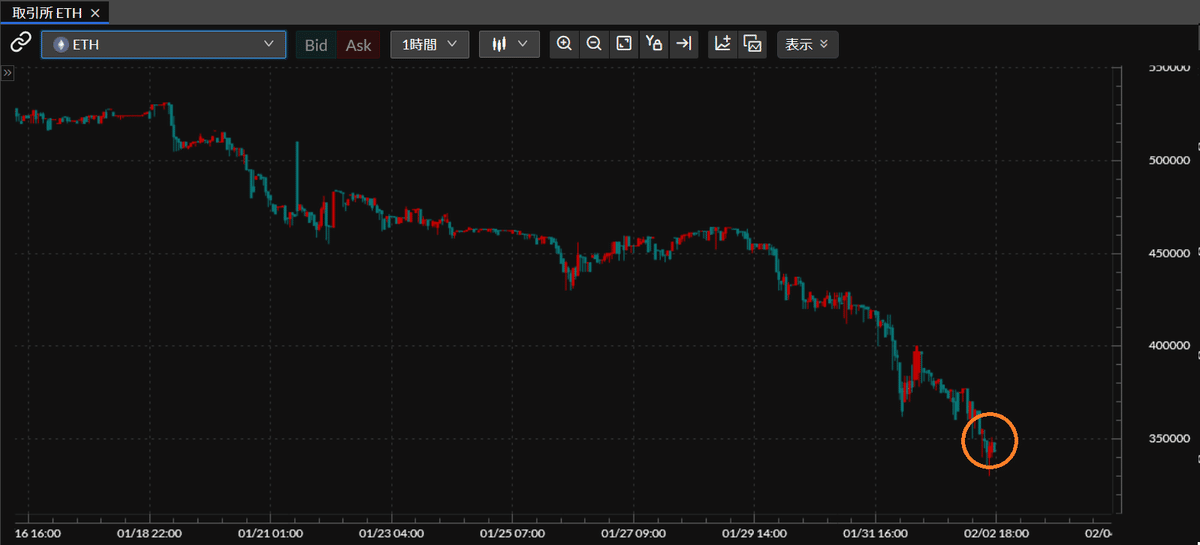Toggle the Ask price button
Image resolution: width=1200 pixels, height=545 pixels.
click(x=359, y=45)
